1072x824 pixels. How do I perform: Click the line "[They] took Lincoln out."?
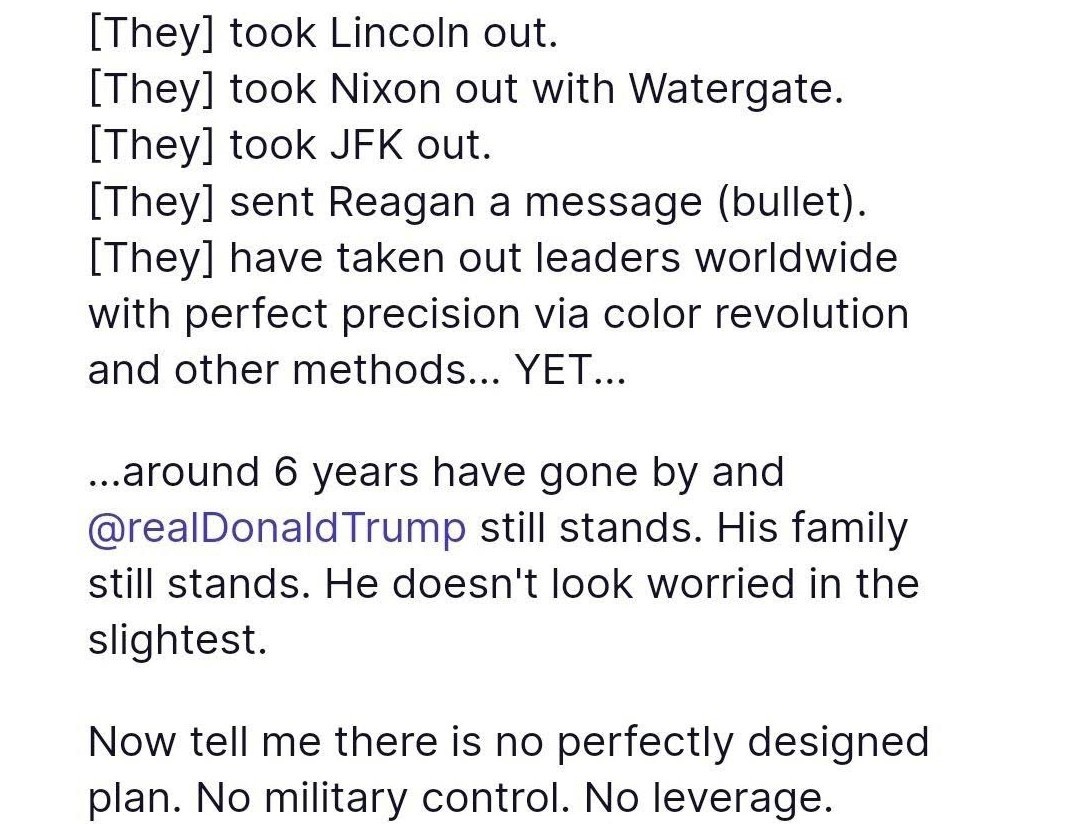pyautogui.click(x=322, y=34)
